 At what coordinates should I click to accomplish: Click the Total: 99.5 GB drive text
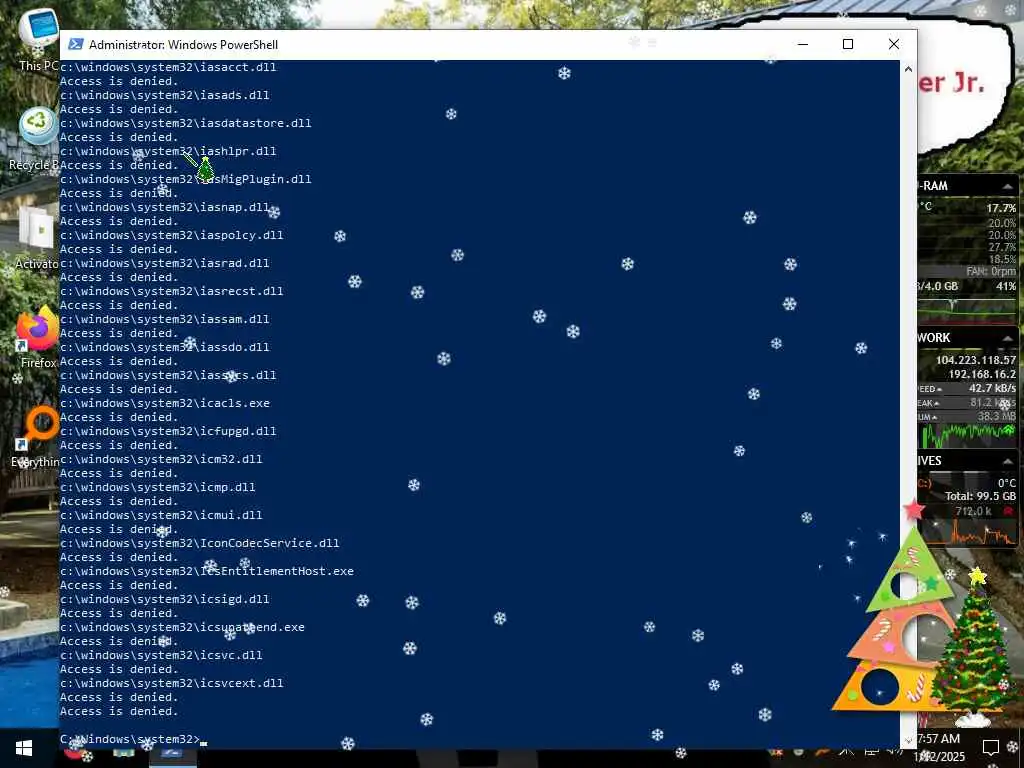(980, 496)
